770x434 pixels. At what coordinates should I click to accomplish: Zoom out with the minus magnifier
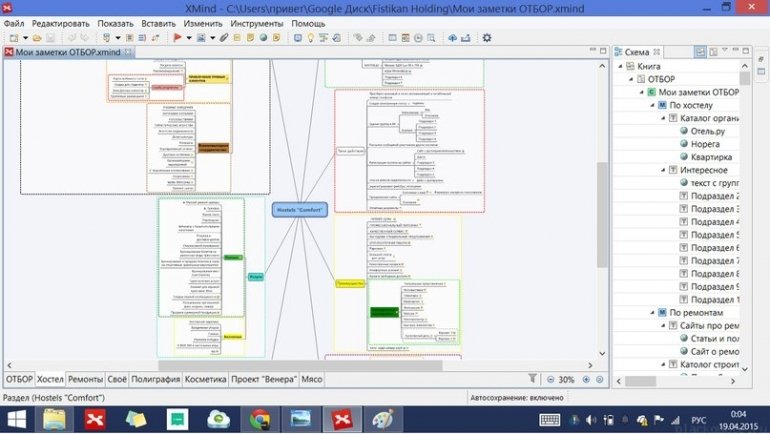point(550,380)
